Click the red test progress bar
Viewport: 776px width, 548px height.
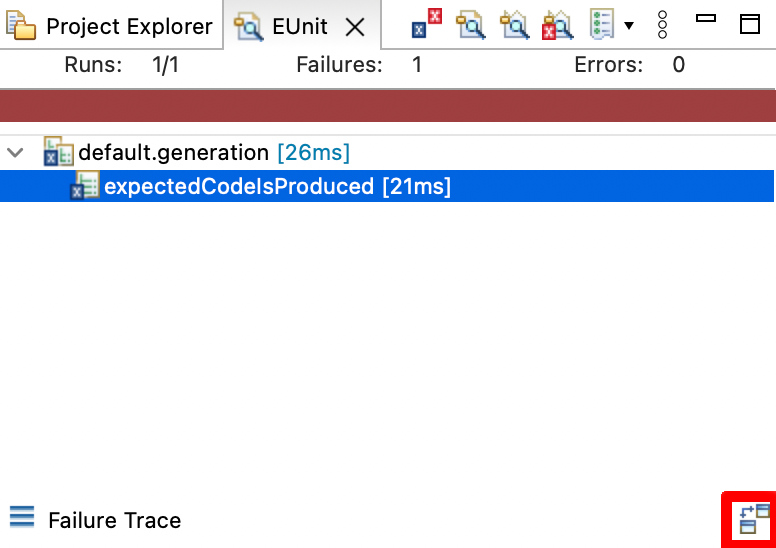388,106
